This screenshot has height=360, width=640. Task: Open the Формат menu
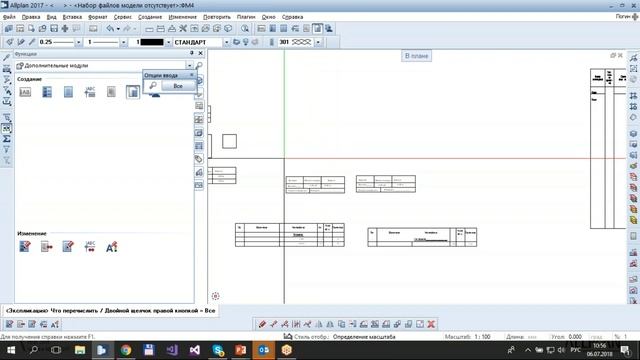[98, 17]
